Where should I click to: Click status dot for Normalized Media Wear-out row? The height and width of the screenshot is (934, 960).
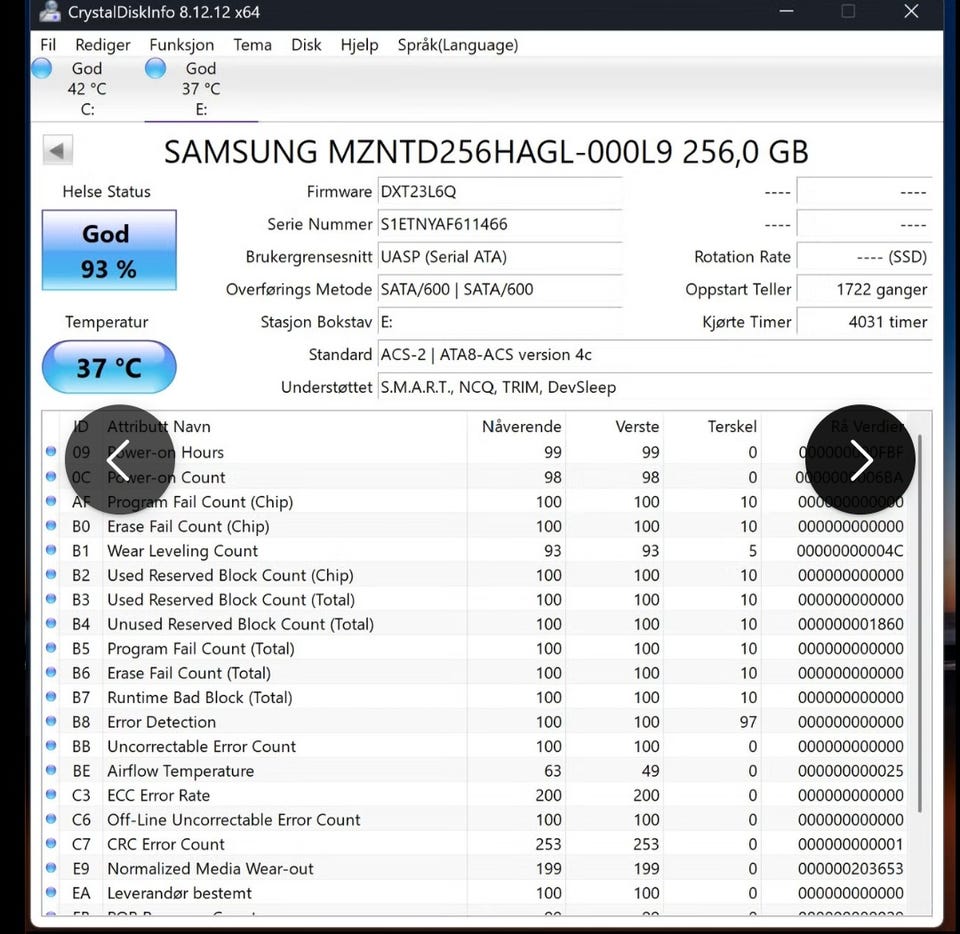(51, 868)
